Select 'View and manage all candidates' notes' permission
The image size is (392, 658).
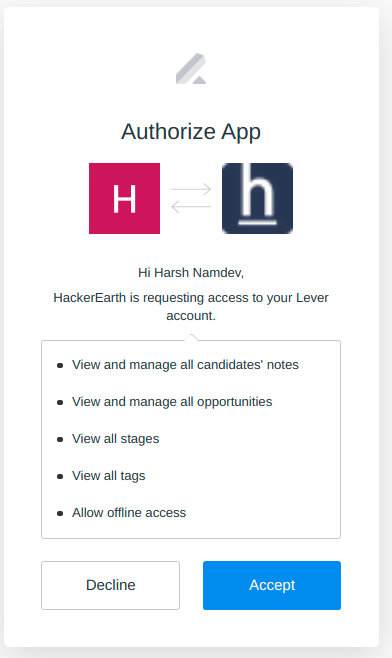tap(185, 365)
